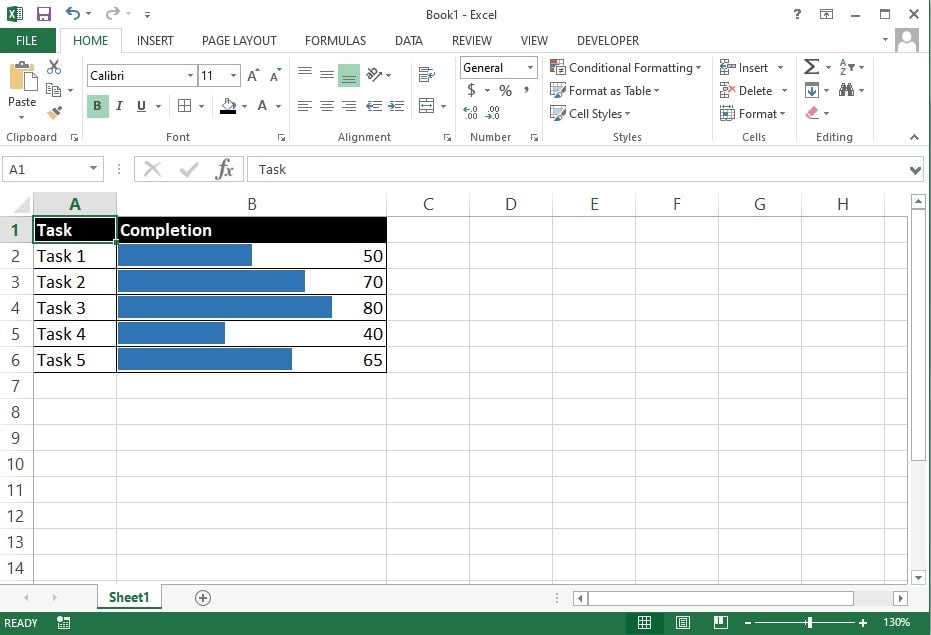The image size is (931, 635).
Task: Click the Delete cells button
Action: (x=746, y=90)
